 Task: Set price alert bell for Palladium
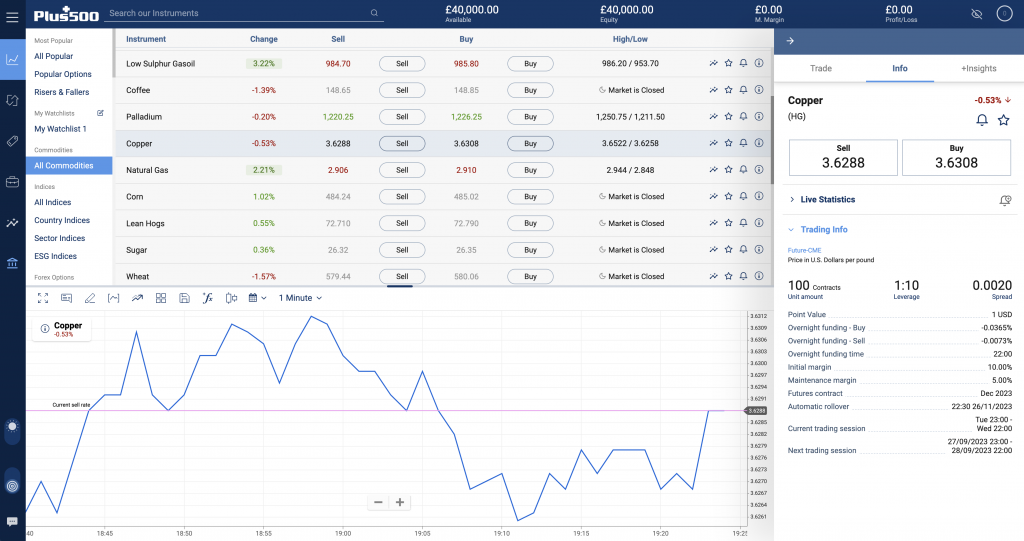point(743,116)
